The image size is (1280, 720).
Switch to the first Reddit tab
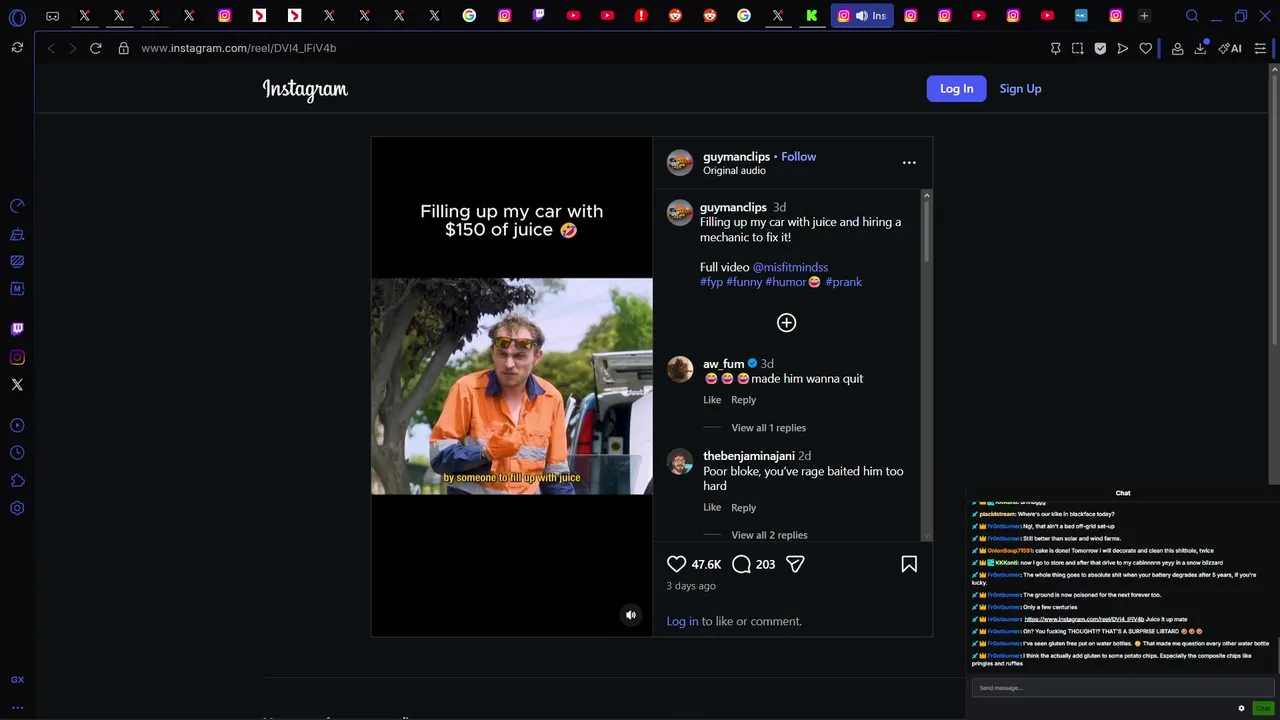coord(675,16)
